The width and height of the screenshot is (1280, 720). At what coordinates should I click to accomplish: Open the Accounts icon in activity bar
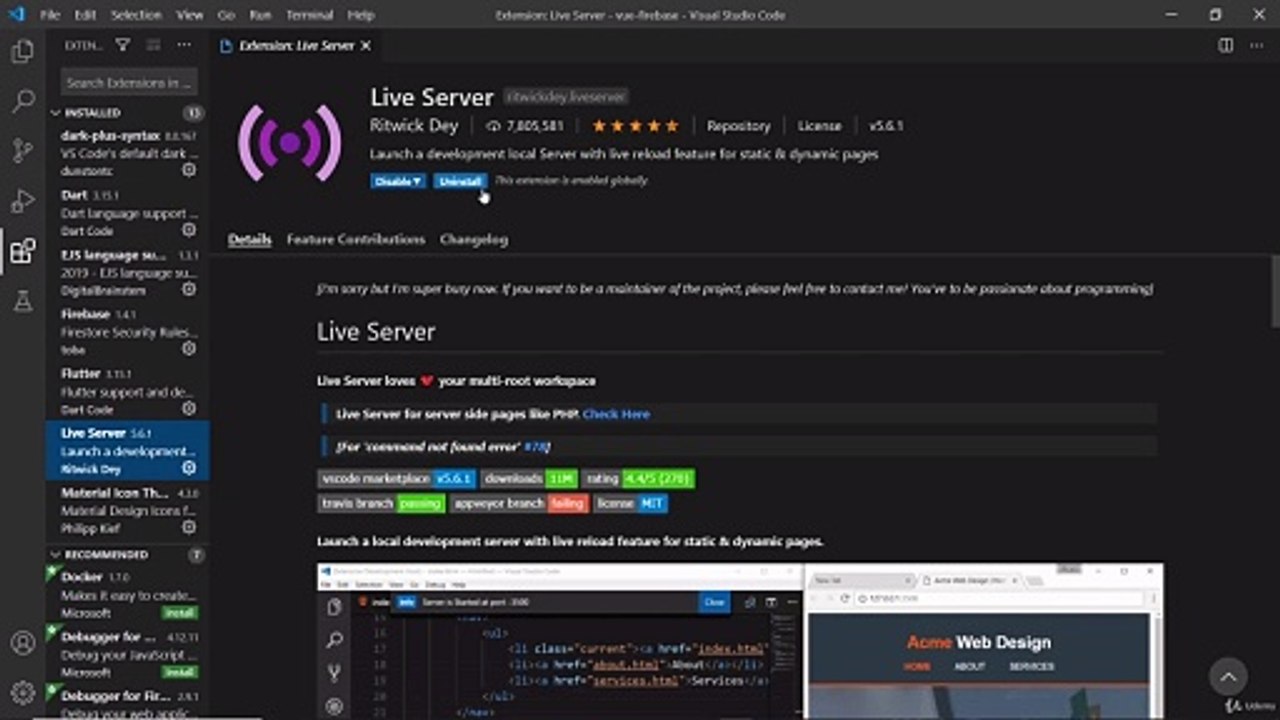[22, 643]
